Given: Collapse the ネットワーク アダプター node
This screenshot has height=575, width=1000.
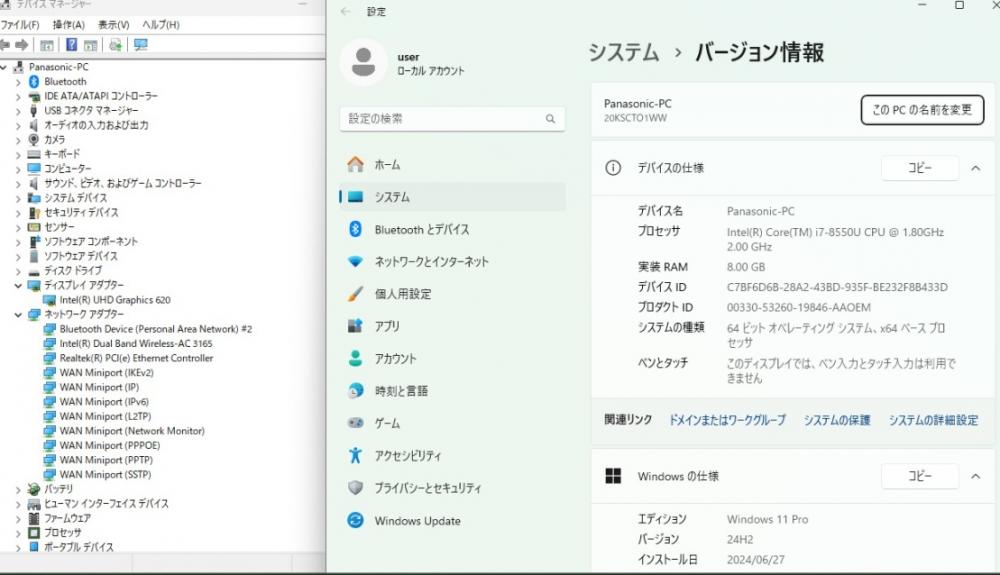Looking at the screenshot, I should pyautogui.click(x=18, y=314).
